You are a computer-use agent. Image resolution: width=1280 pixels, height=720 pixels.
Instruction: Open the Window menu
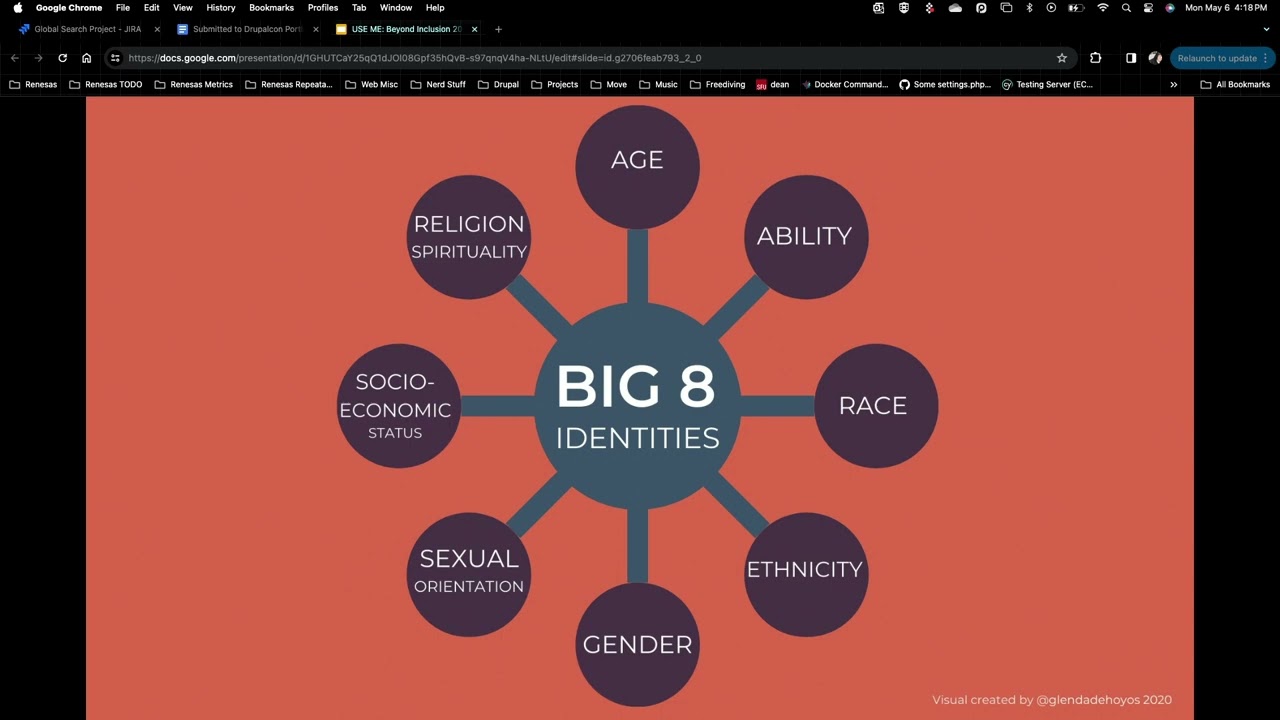396,7
